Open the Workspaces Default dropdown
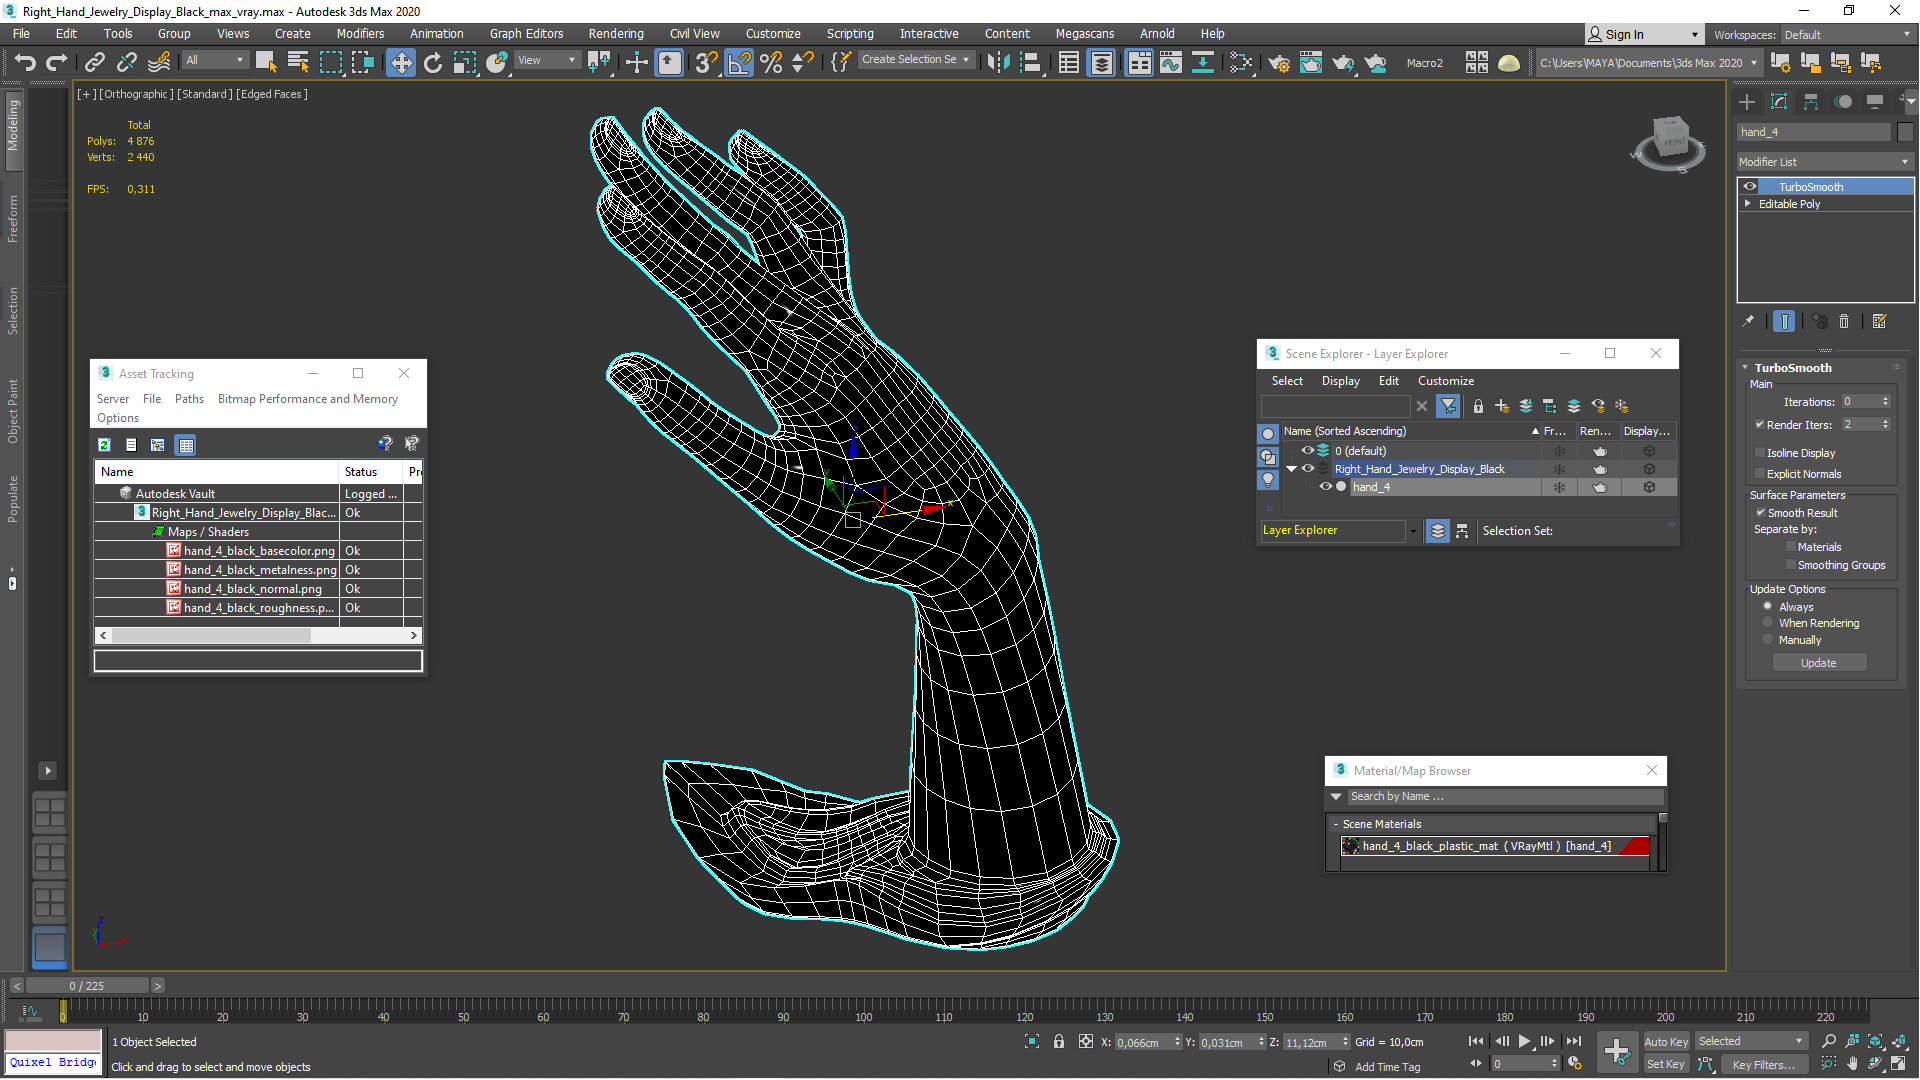 [x=1847, y=35]
